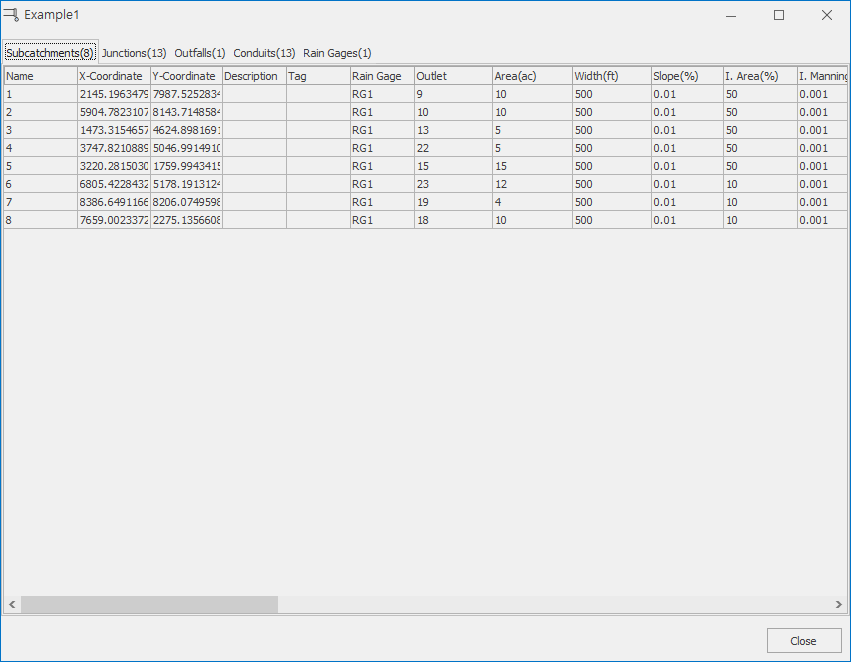The width and height of the screenshot is (851, 662).
Task: Select I. Manning 0.001 cell in row 4
Action: click(x=822, y=148)
